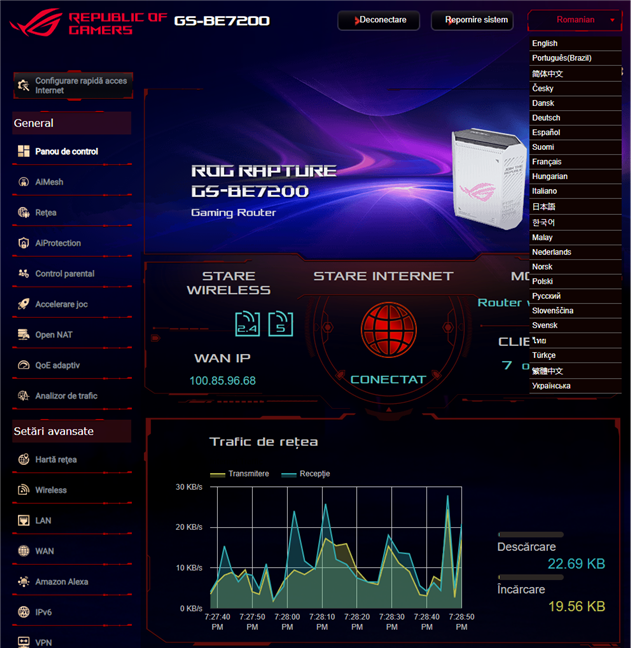Click the 5 GHz wireless band icon

coord(281,324)
